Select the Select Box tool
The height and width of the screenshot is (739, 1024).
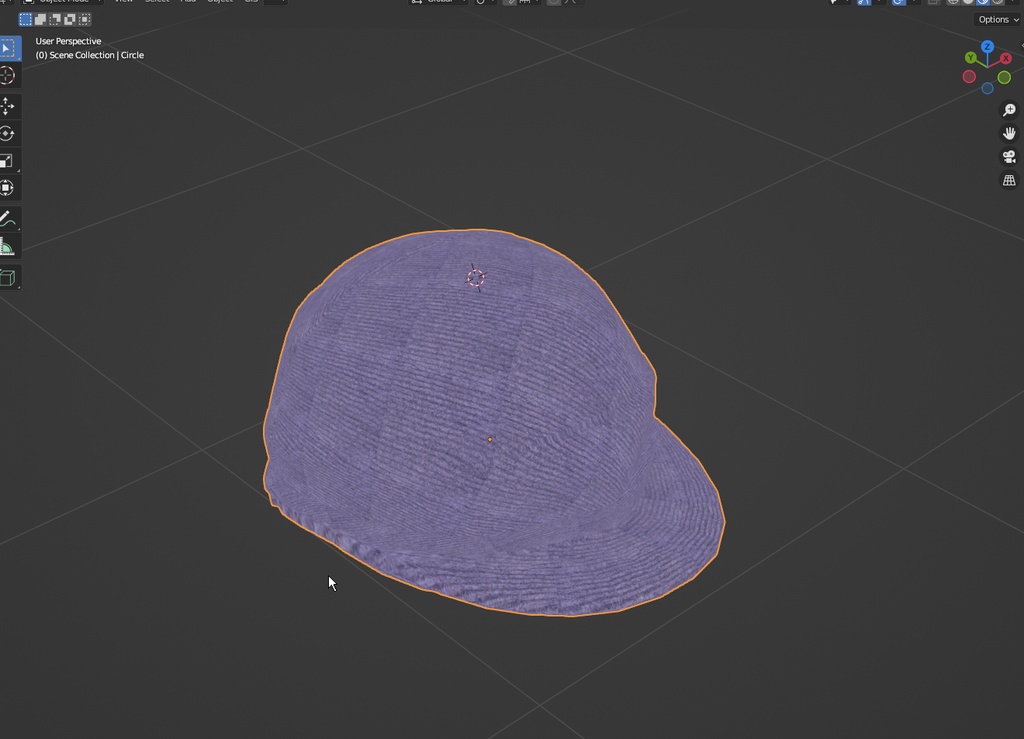(8, 48)
